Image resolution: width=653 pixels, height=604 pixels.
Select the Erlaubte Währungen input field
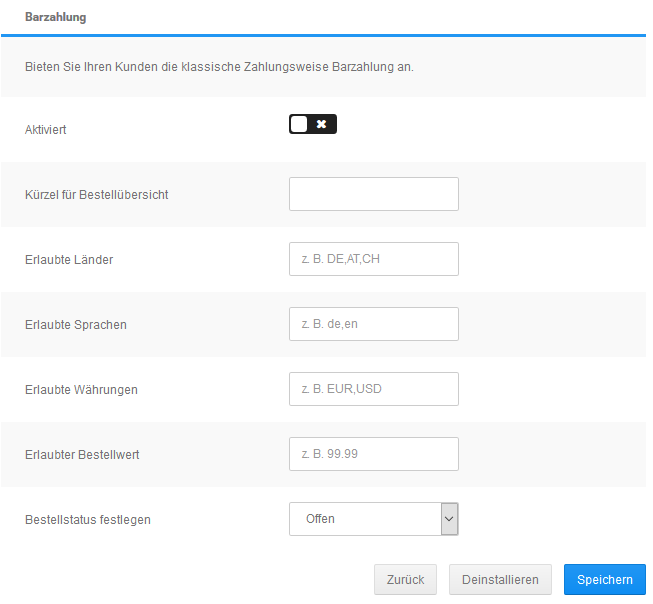374,389
